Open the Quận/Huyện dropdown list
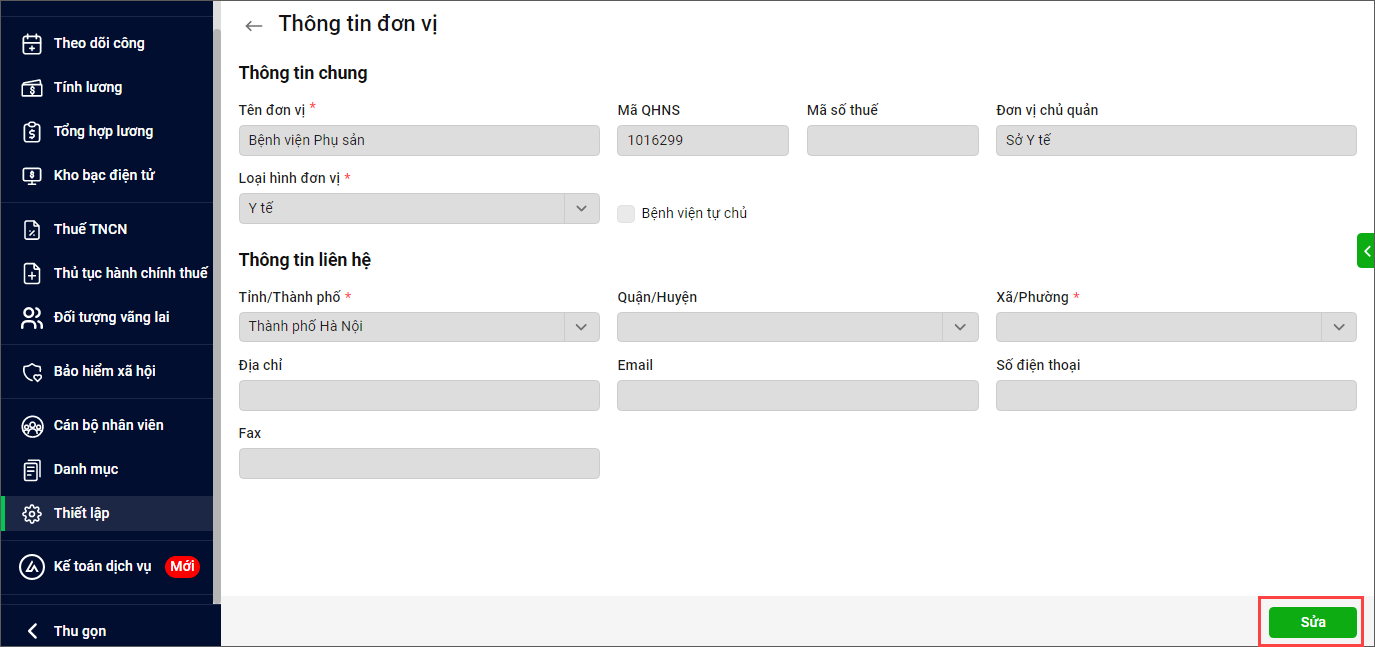Viewport: 1375px width, 647px height. (x=960, y=327)
